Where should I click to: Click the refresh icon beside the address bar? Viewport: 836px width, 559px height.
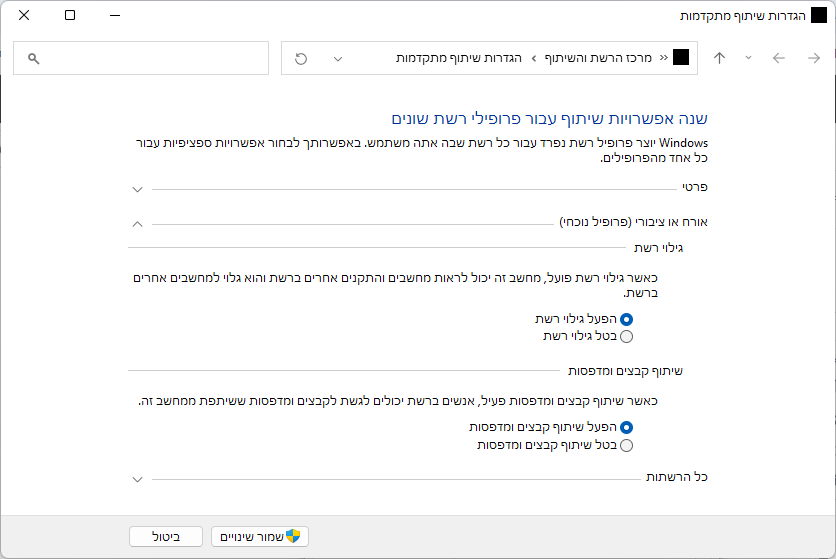point(301,59)
